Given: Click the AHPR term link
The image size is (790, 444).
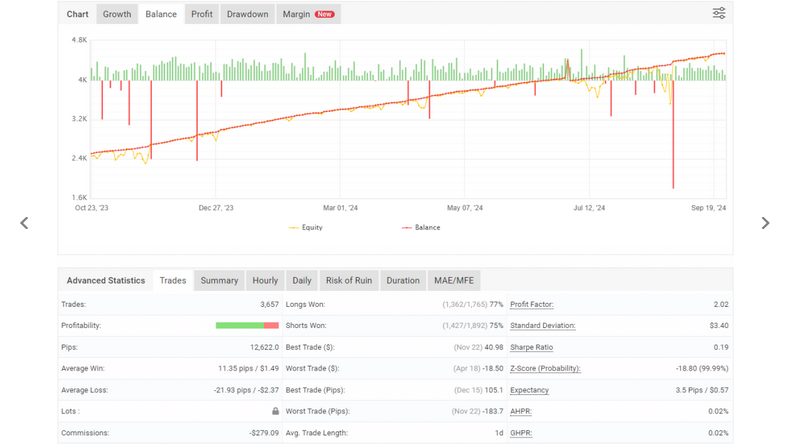Looking at the screenshot, I should (520, 411).
